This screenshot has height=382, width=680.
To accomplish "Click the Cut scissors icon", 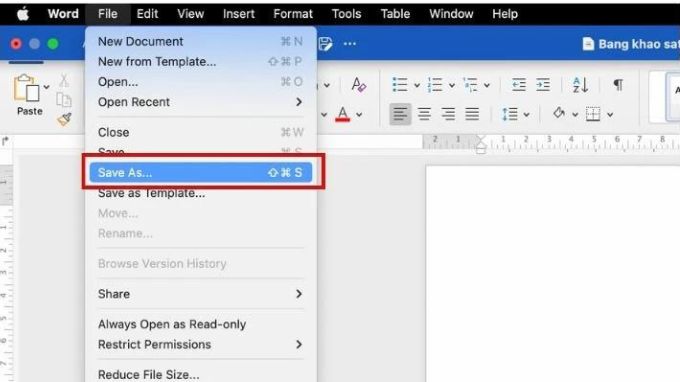I will [x=64, y=80].
